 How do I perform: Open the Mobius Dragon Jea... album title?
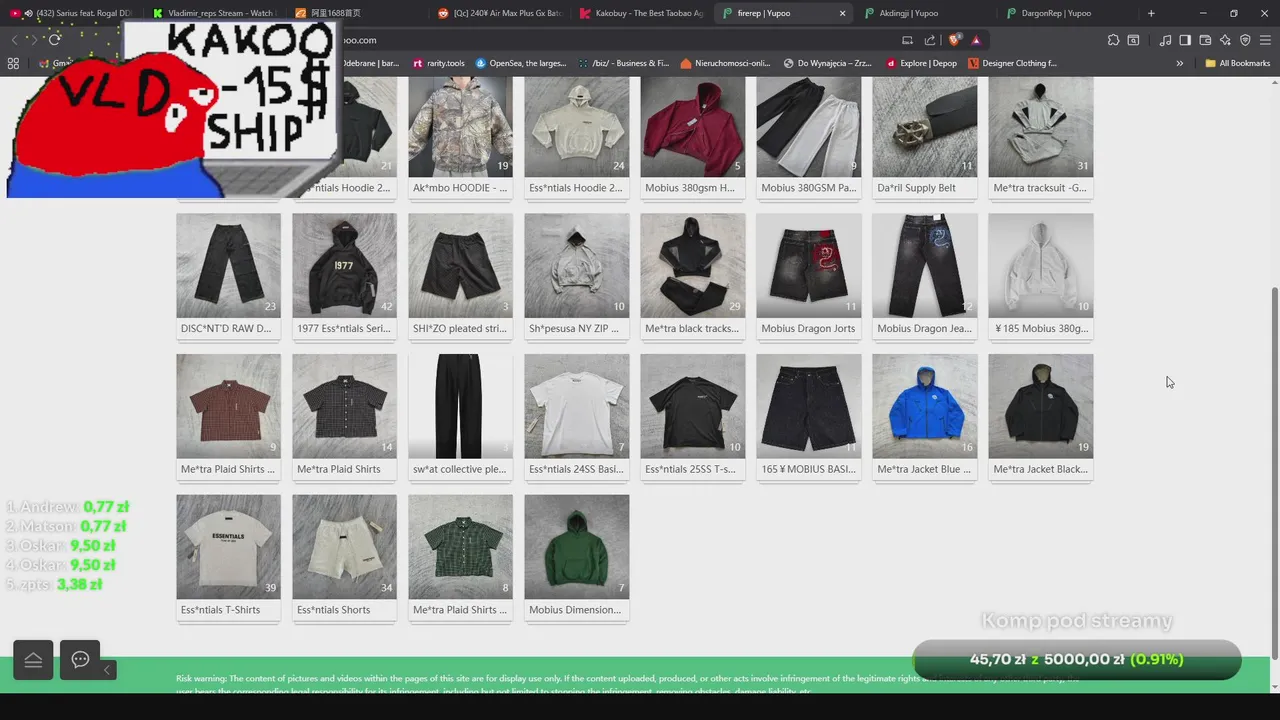click(x=924, y=328)
